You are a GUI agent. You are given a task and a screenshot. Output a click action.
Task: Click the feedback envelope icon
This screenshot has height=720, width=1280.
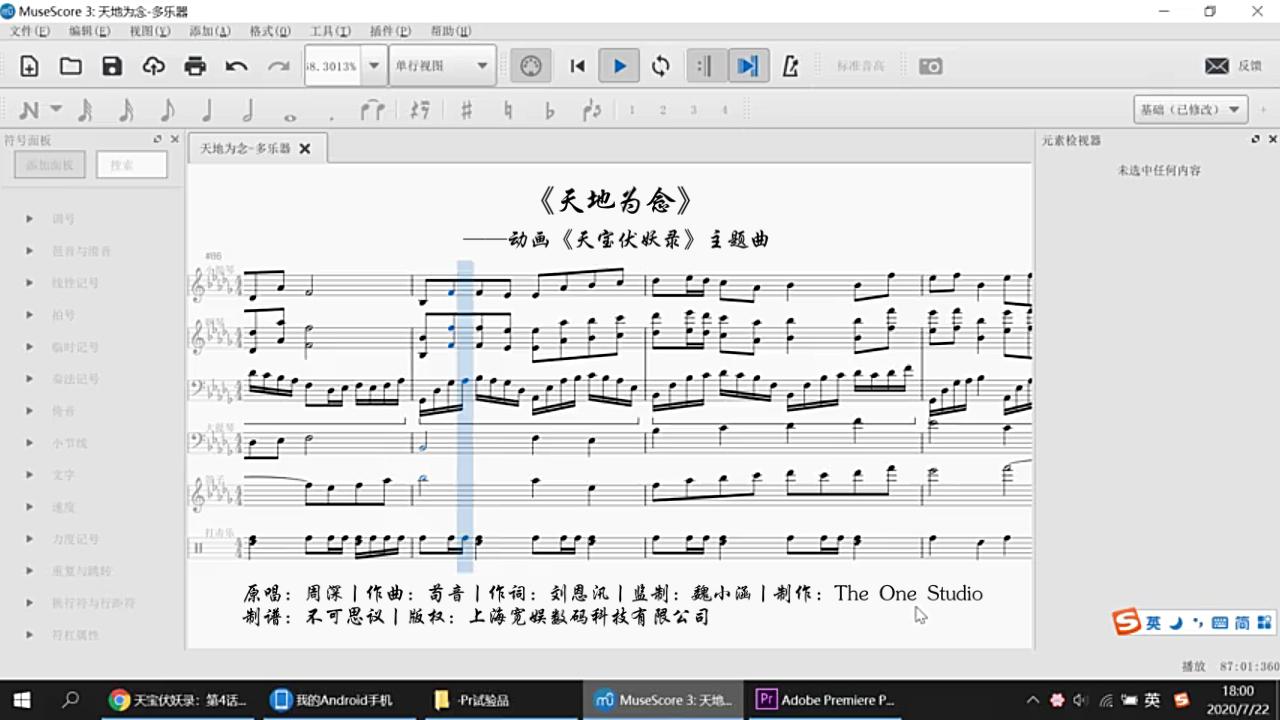[x=1217, y=66]
